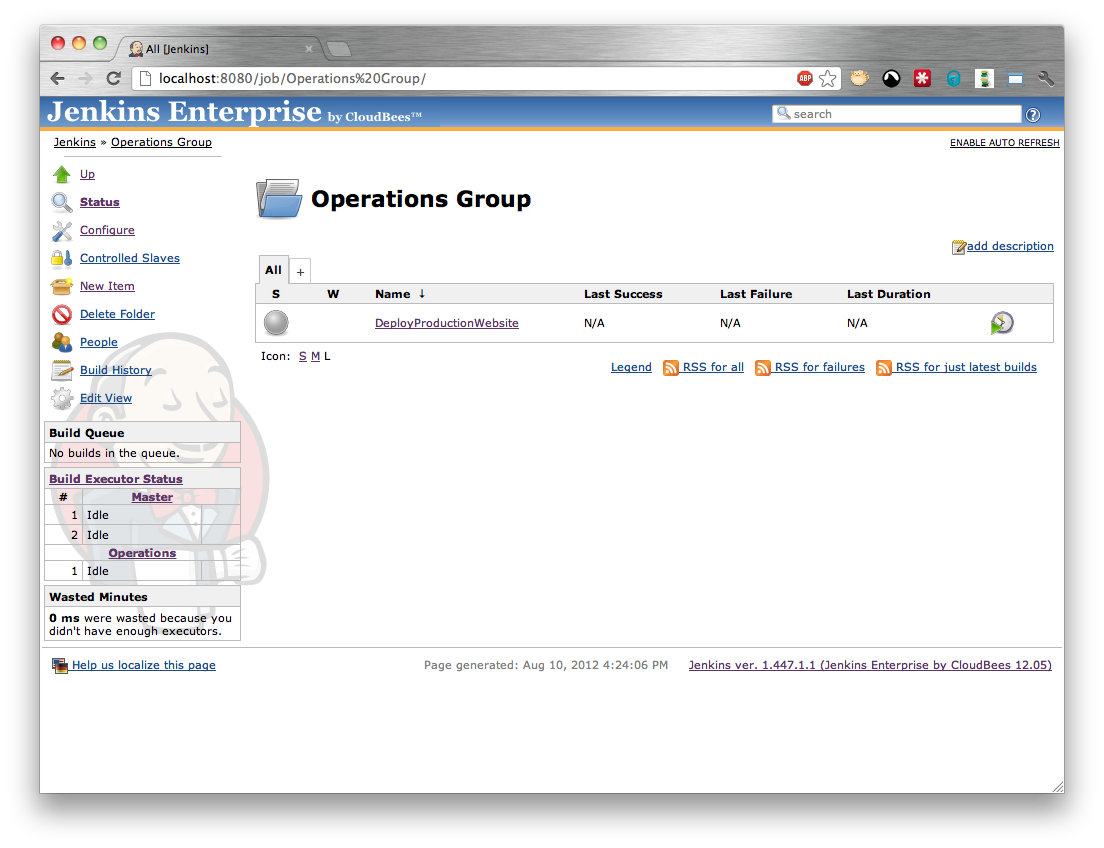Click the Edit View gear icon

coord(62,399)
